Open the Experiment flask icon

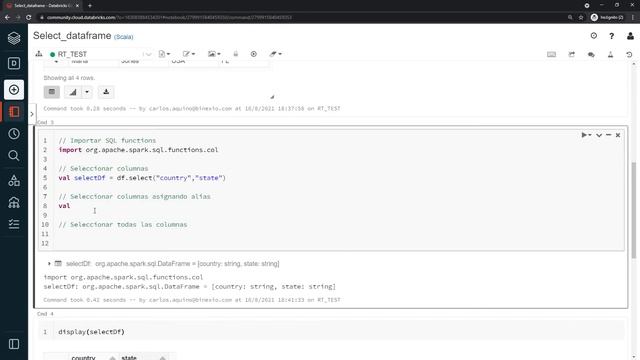click(x=610, y=54)
